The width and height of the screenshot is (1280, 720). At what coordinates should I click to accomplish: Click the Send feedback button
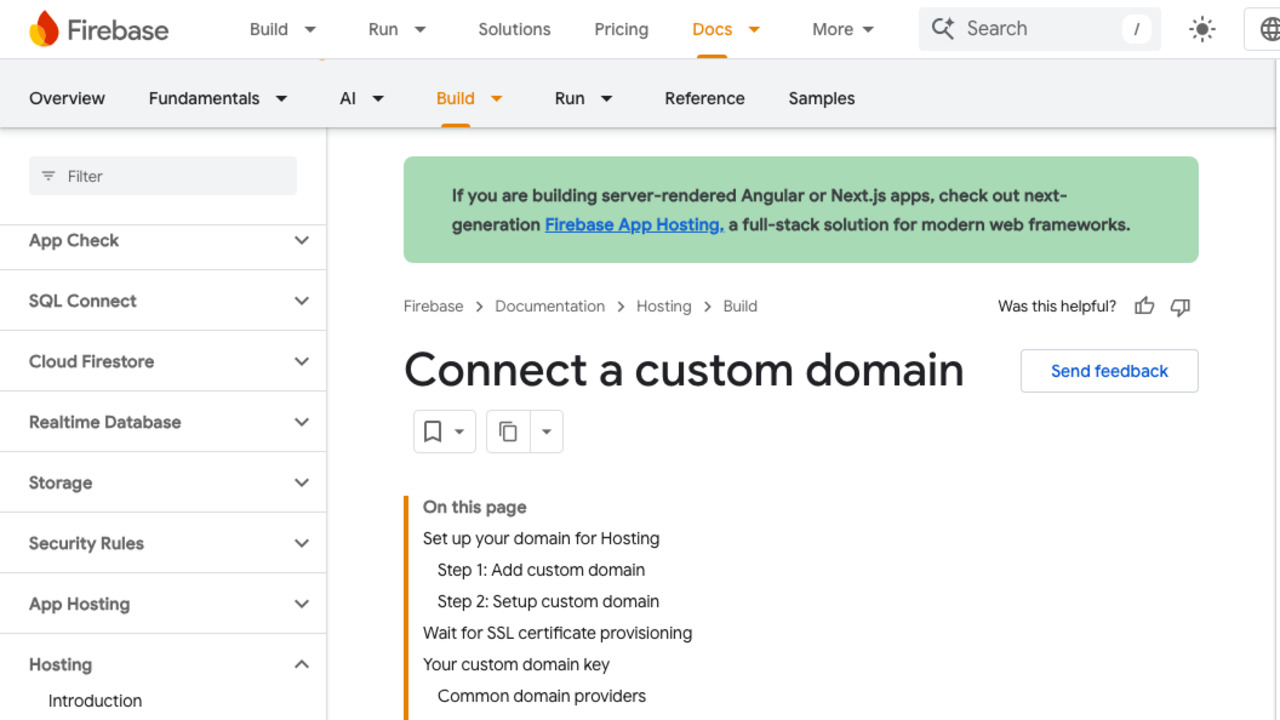[x=1109, y=371]
